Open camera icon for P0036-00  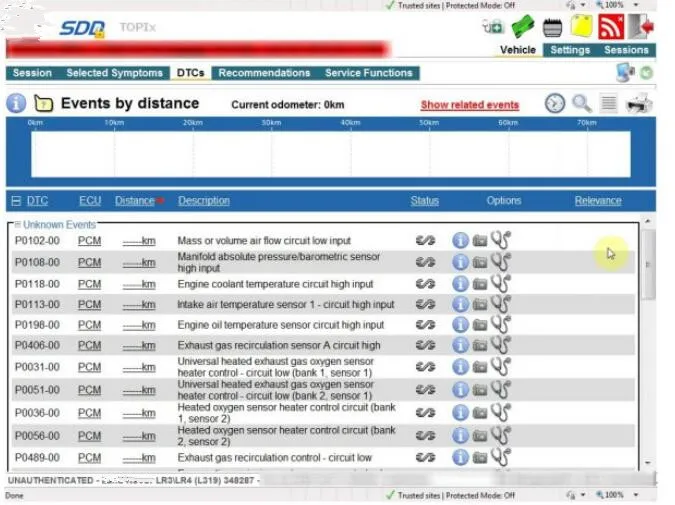point(480,413)
